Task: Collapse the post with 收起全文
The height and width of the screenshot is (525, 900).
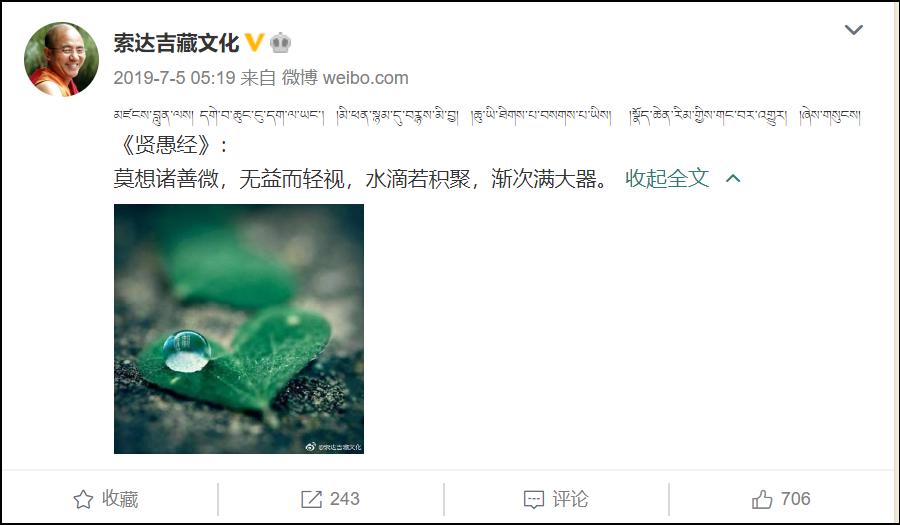Action: point(667,178)
